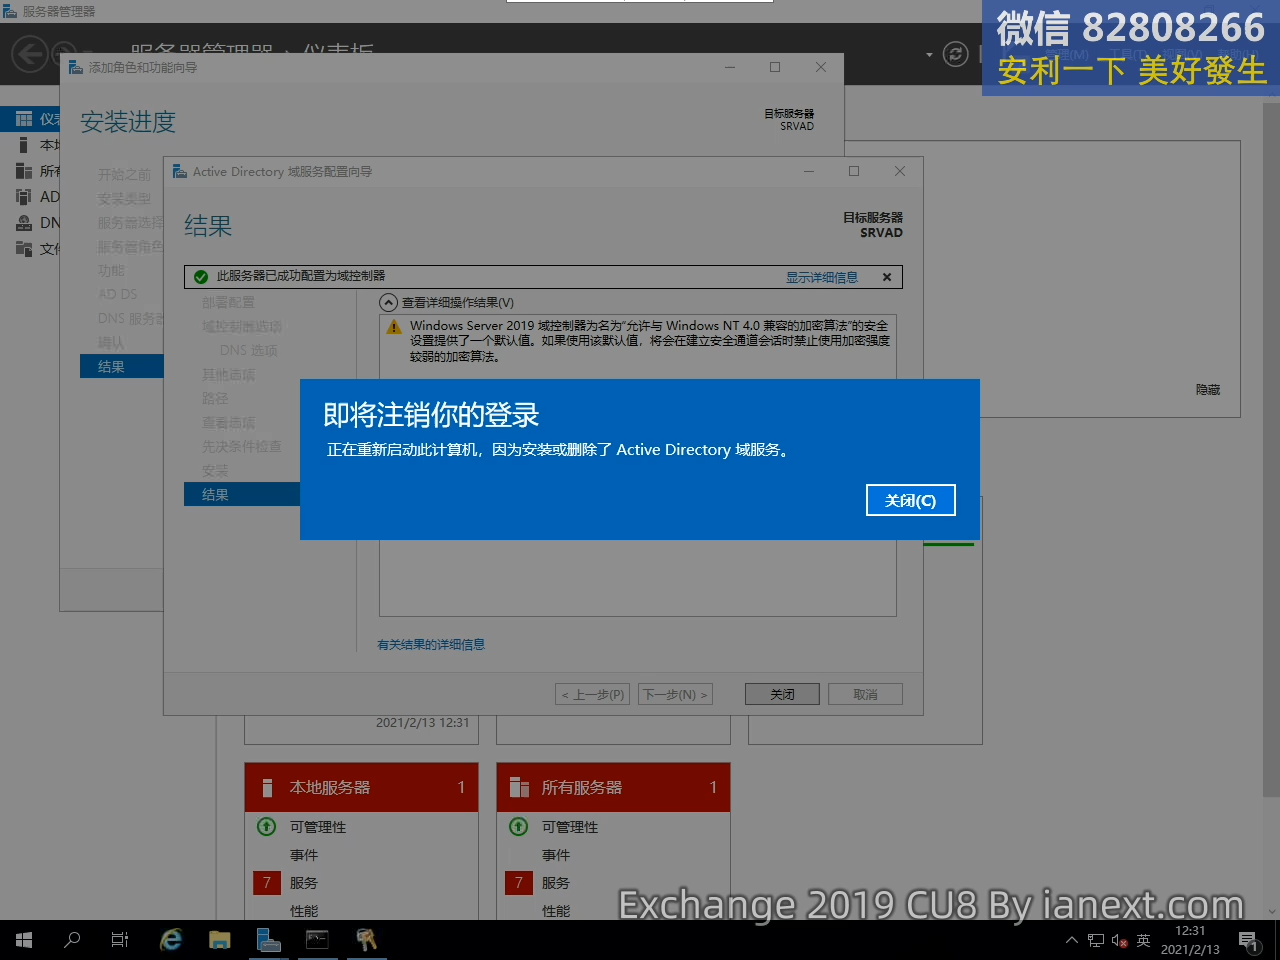This screenshot has height=960, width=1280.
Task: Open taskbar search magnifier
Action: 72,940
